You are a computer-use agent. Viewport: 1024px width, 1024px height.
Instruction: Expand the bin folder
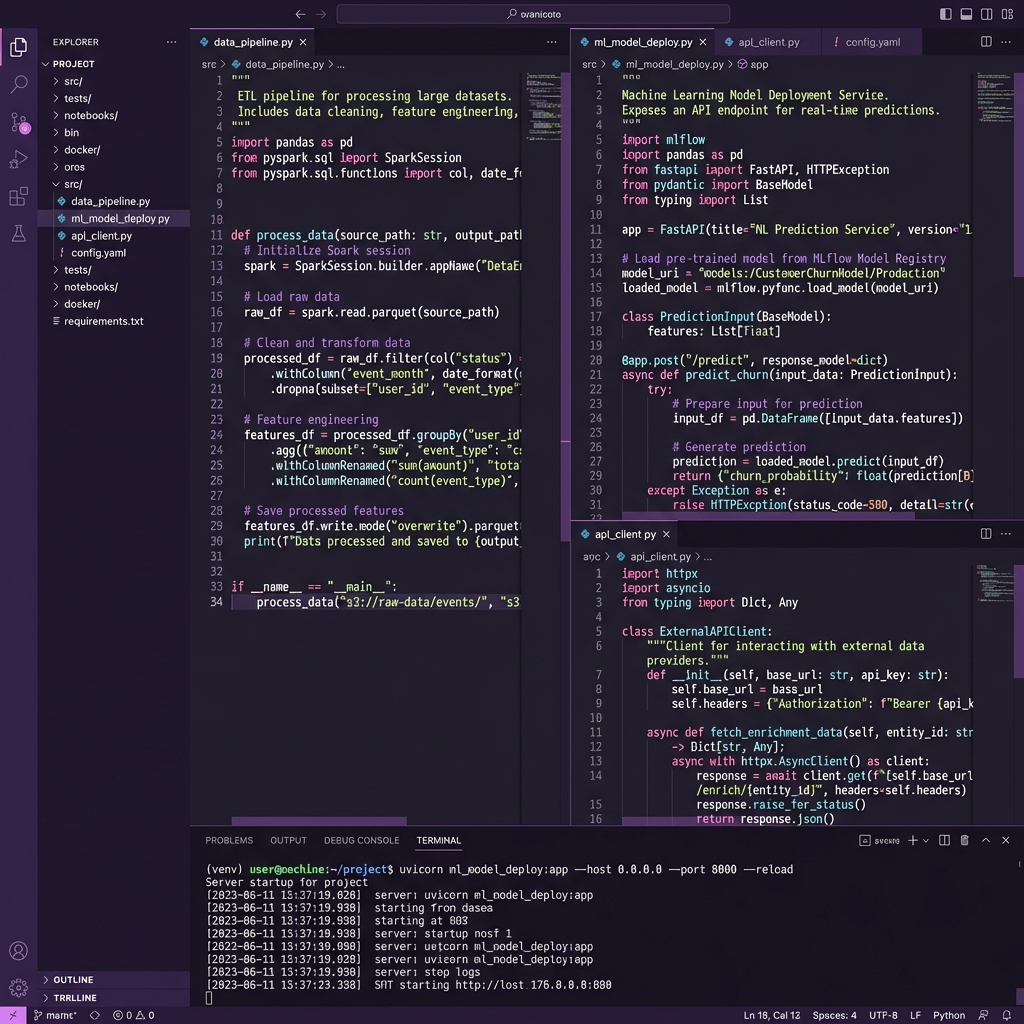(x=72, y=132)
